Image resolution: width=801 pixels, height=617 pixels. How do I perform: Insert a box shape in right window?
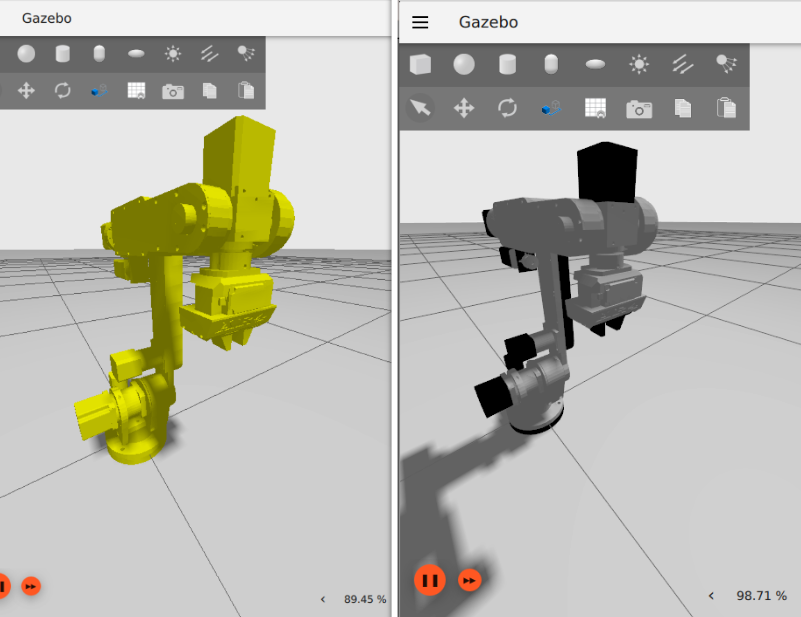(420, 65)
